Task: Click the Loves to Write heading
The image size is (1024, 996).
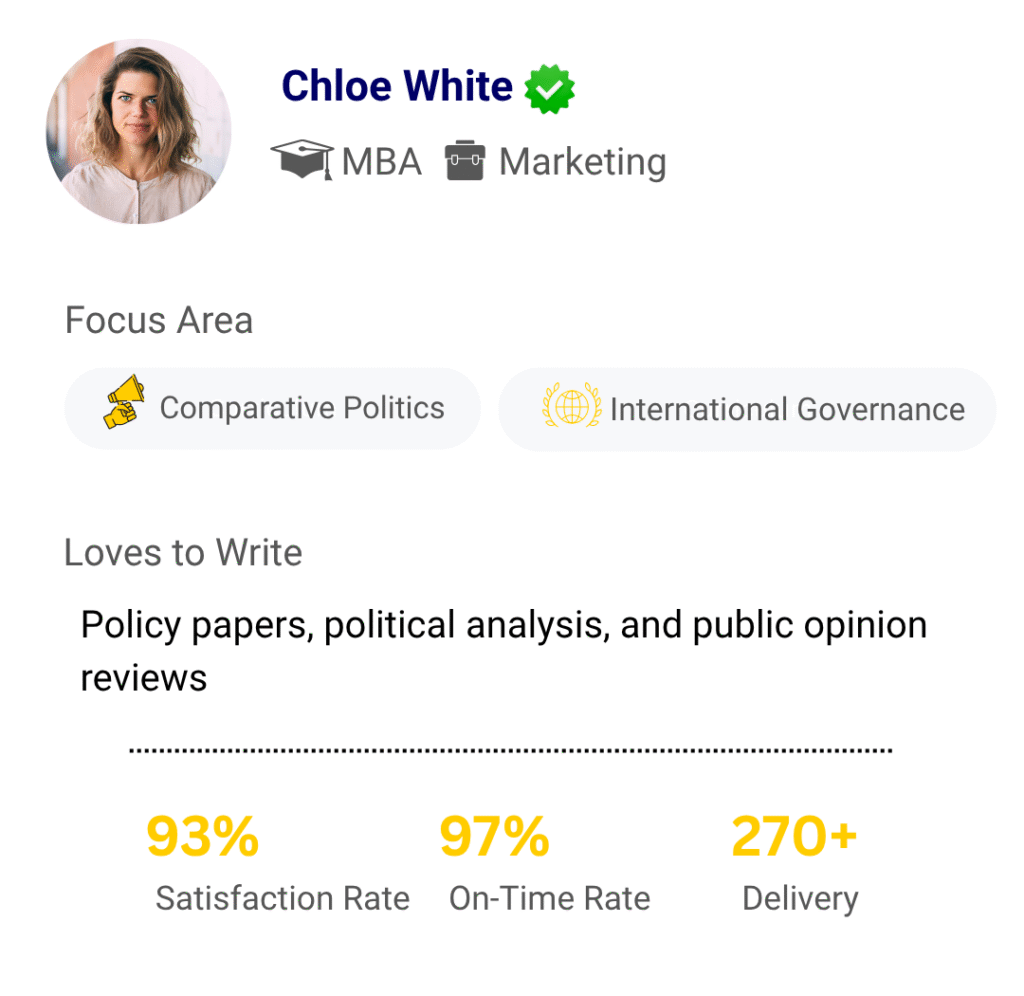Action: coord(183,553)
